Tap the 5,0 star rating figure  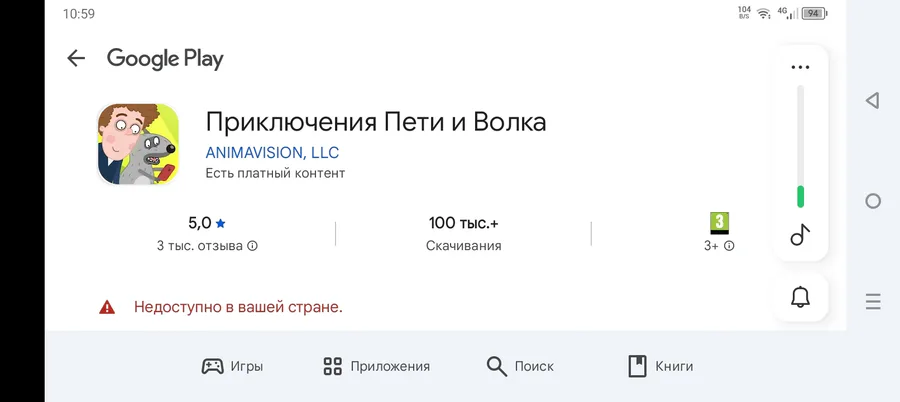click(x=207, y=223)
